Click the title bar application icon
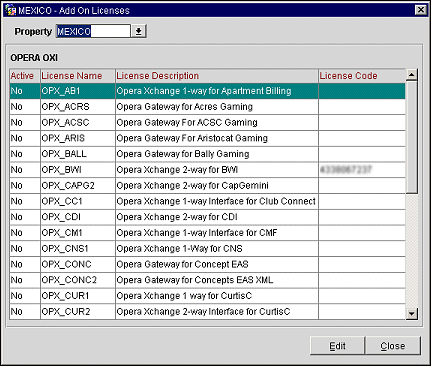The height and width of the screenshot is (366, 431). pos(10,10)
